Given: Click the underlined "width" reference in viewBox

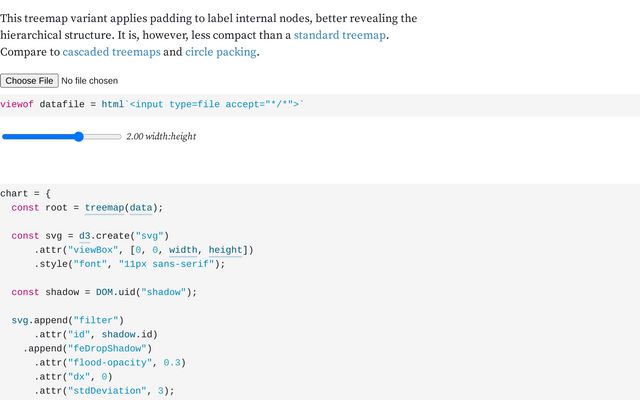Looking at the screenshot, I should [183, 250].
